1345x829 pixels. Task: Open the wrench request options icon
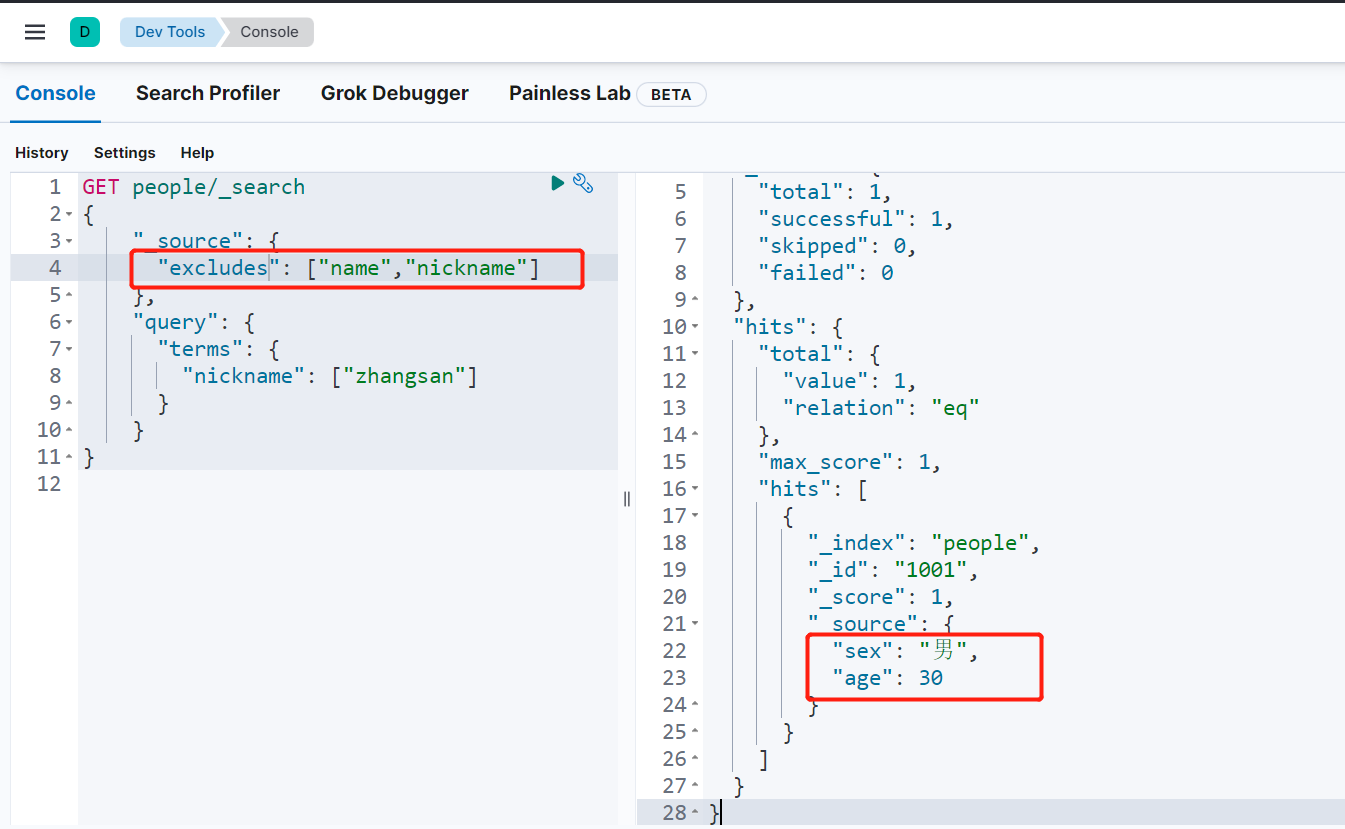pos(583,183)
